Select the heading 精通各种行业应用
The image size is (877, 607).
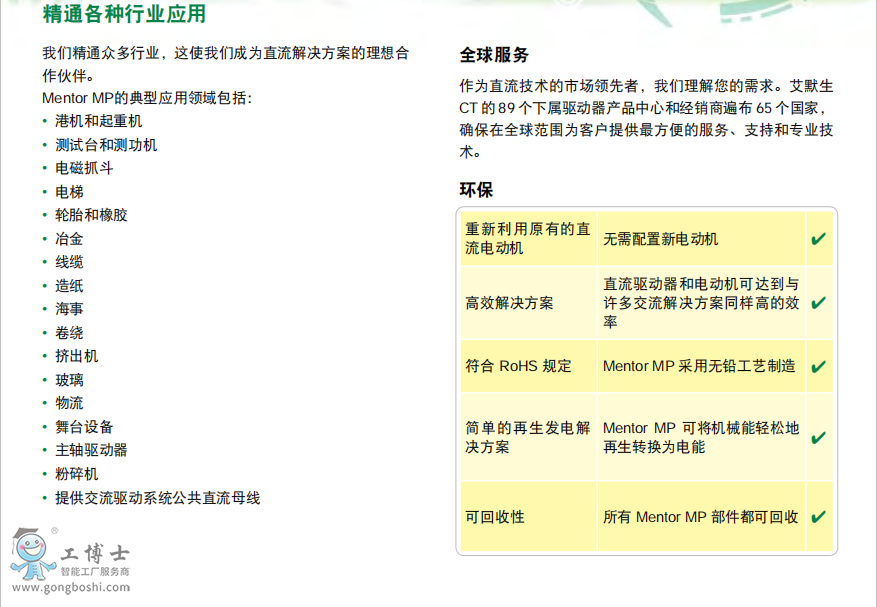click(124, 13)
